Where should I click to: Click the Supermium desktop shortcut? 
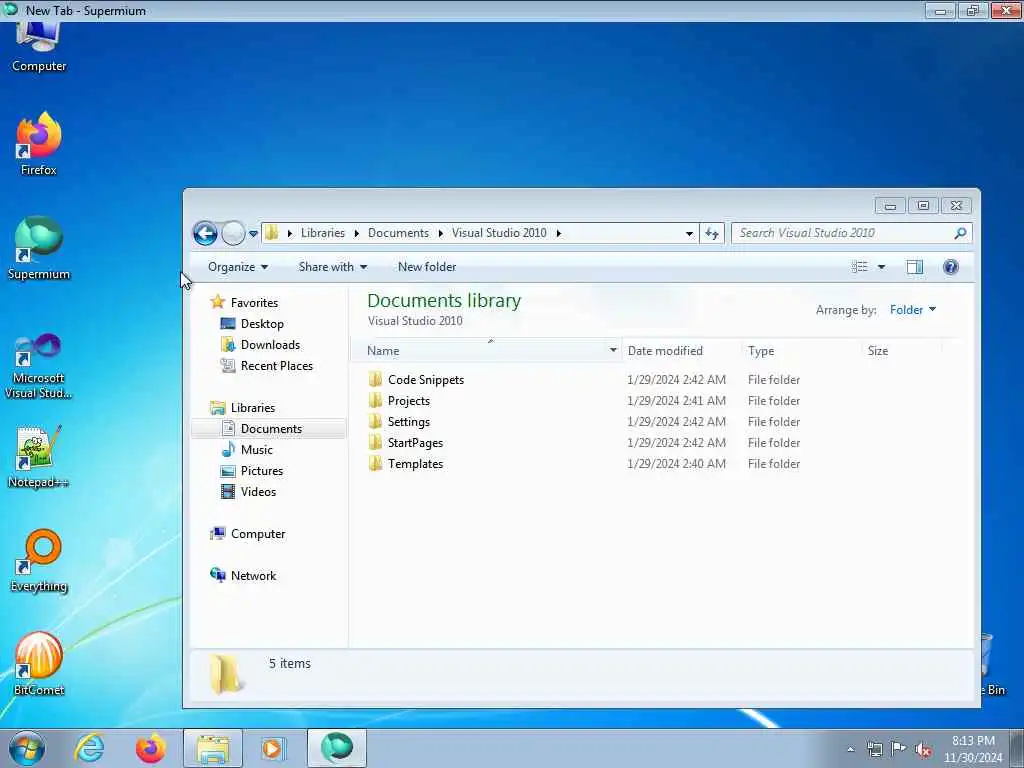(x=39, y=248)
